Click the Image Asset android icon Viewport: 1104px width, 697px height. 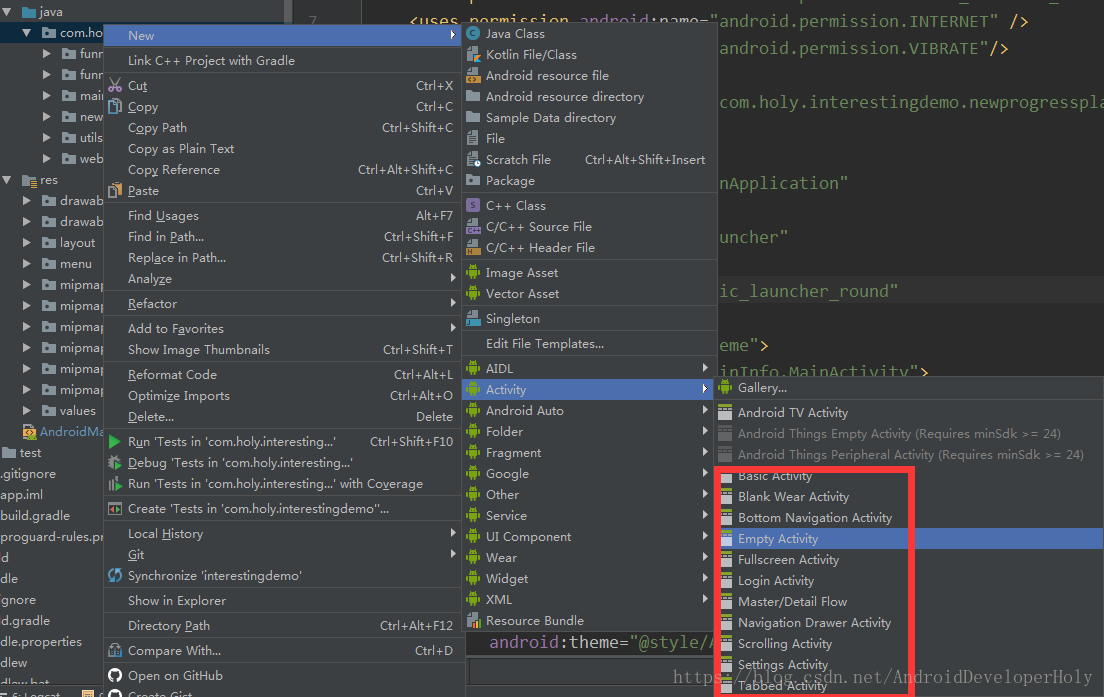[473, 272]
